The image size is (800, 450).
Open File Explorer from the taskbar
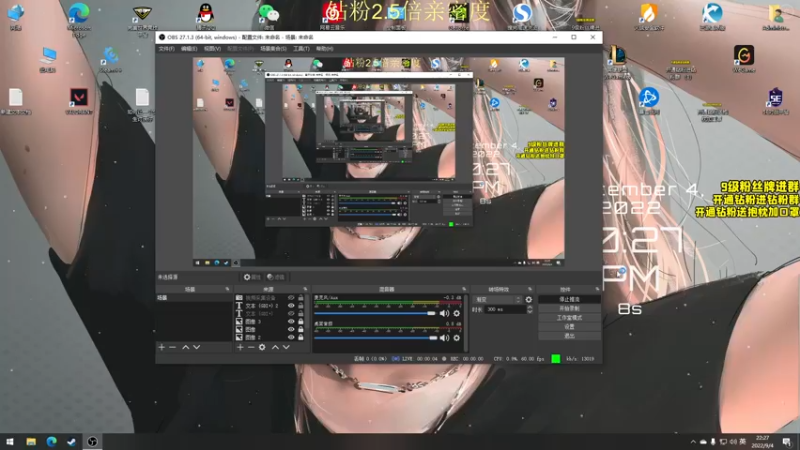(x=31, y=442)
